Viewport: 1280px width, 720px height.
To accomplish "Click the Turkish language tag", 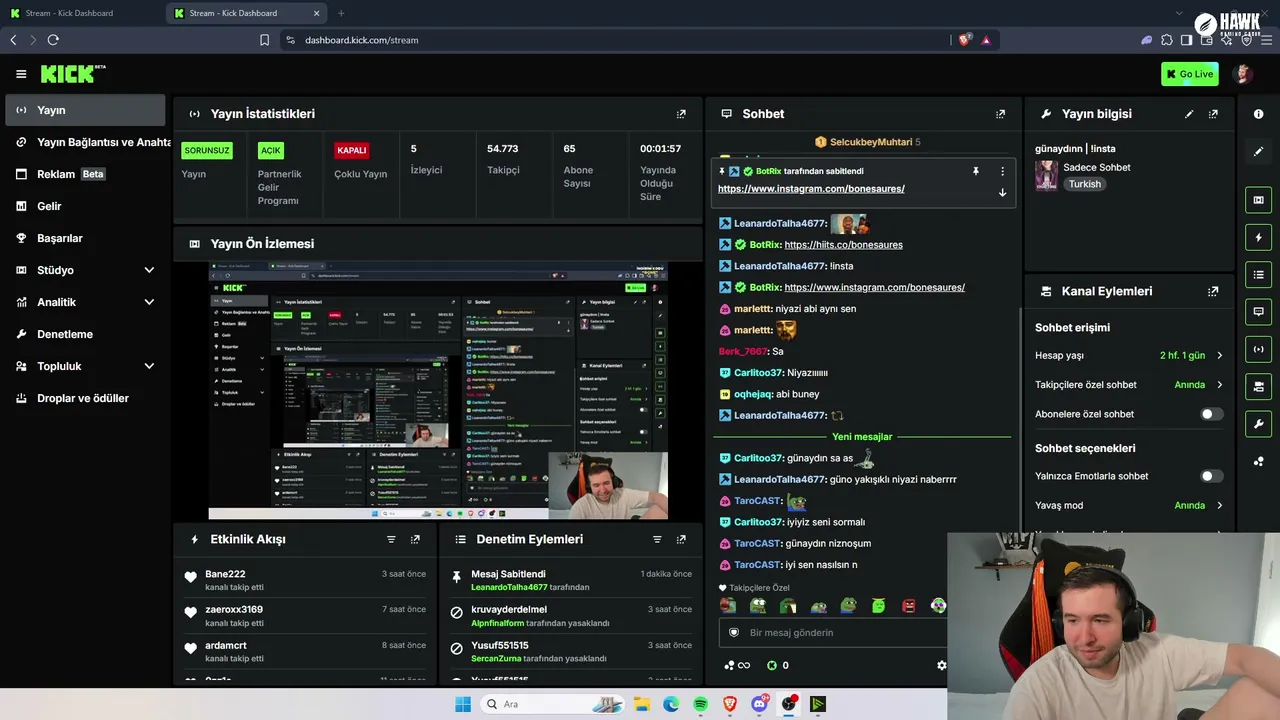I will click(x=1084, y=184).
